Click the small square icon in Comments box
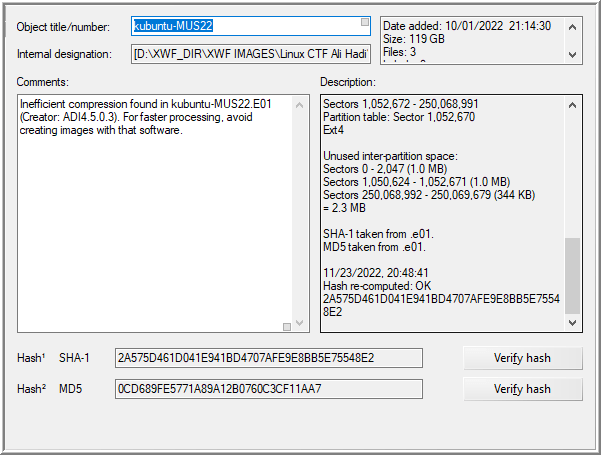Image resolution: width=601 pixels, height=455 pixels. 286,325
